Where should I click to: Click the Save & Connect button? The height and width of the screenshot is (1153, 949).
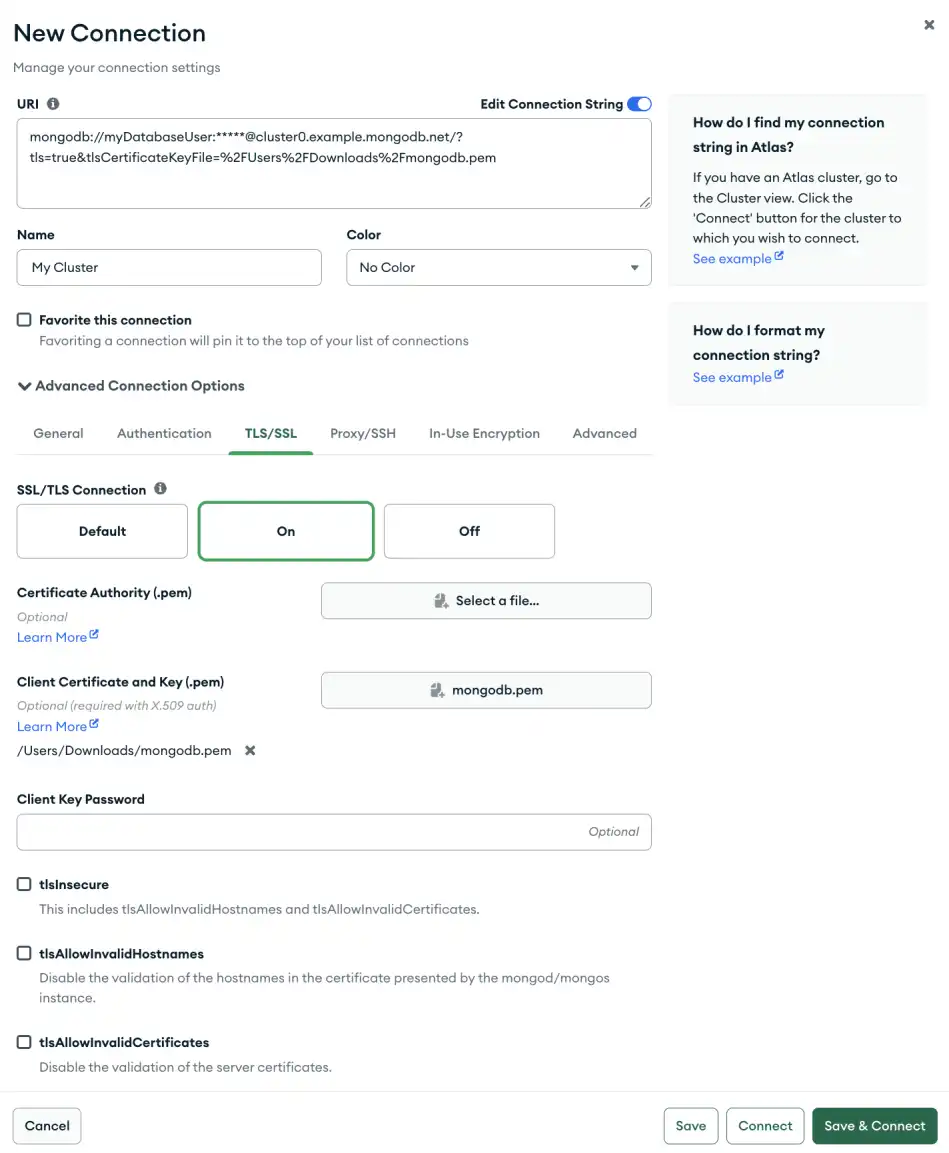tap(874, 1125)
